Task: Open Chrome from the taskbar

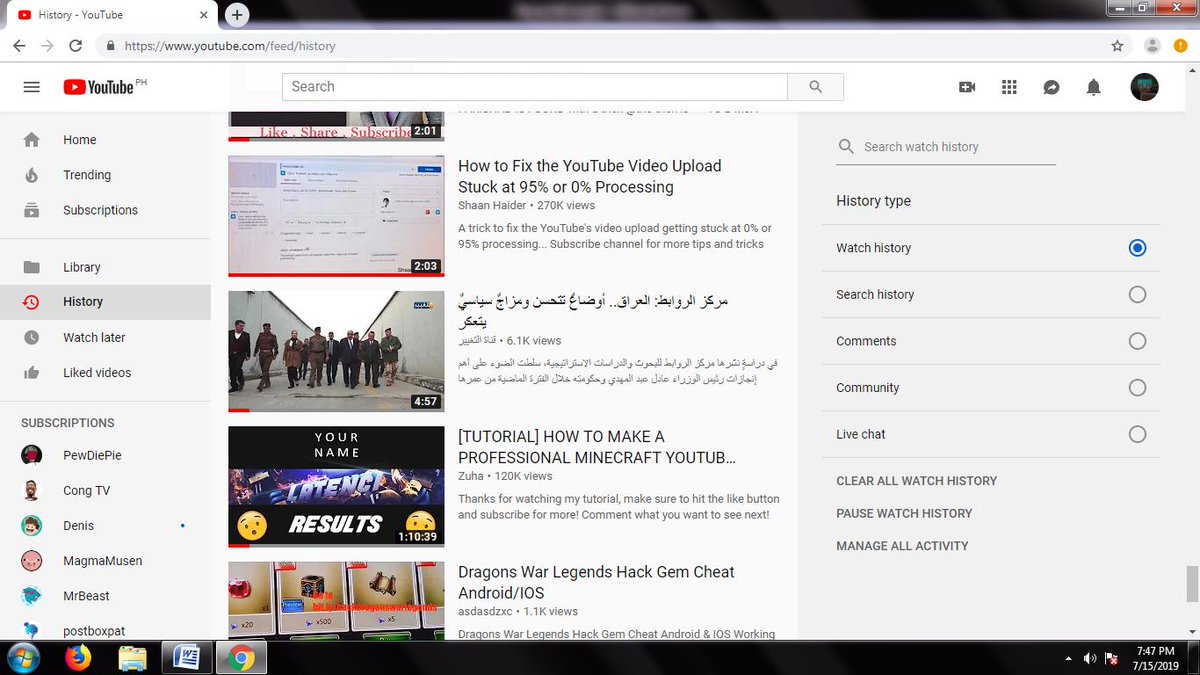Action: 240,658
